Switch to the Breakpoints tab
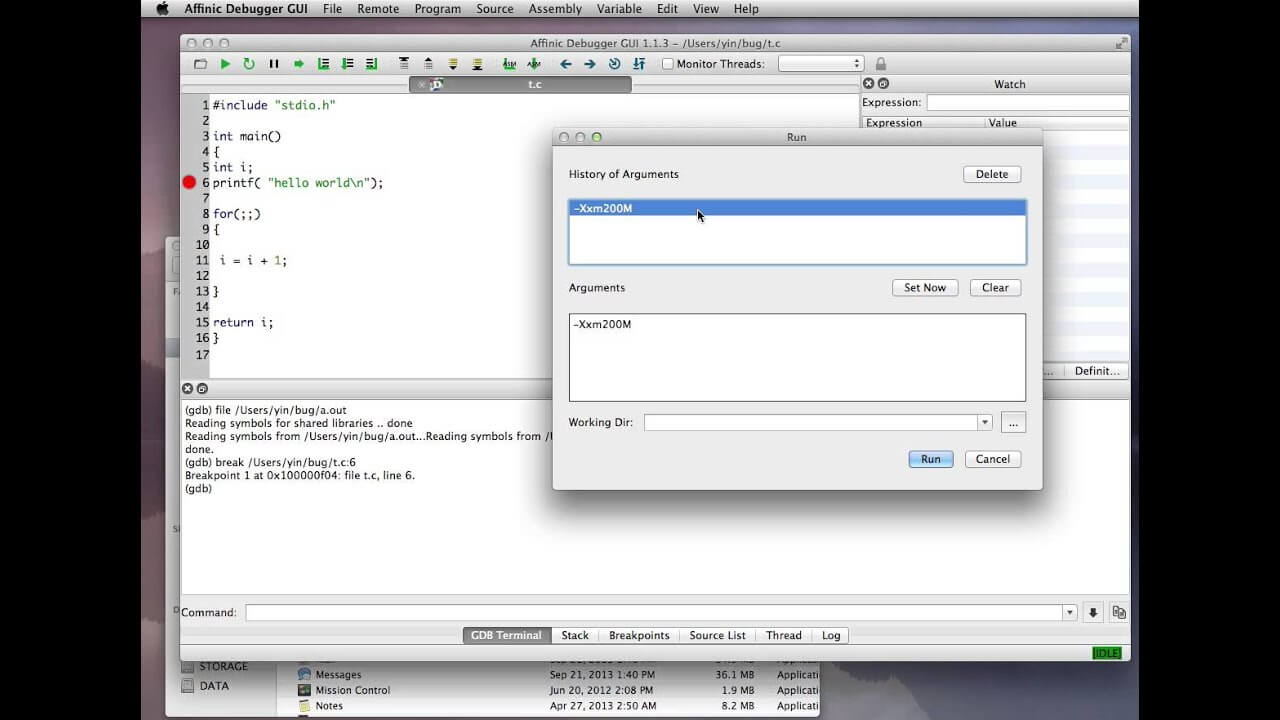1280x720 pixels. click(x=638, y=635)
